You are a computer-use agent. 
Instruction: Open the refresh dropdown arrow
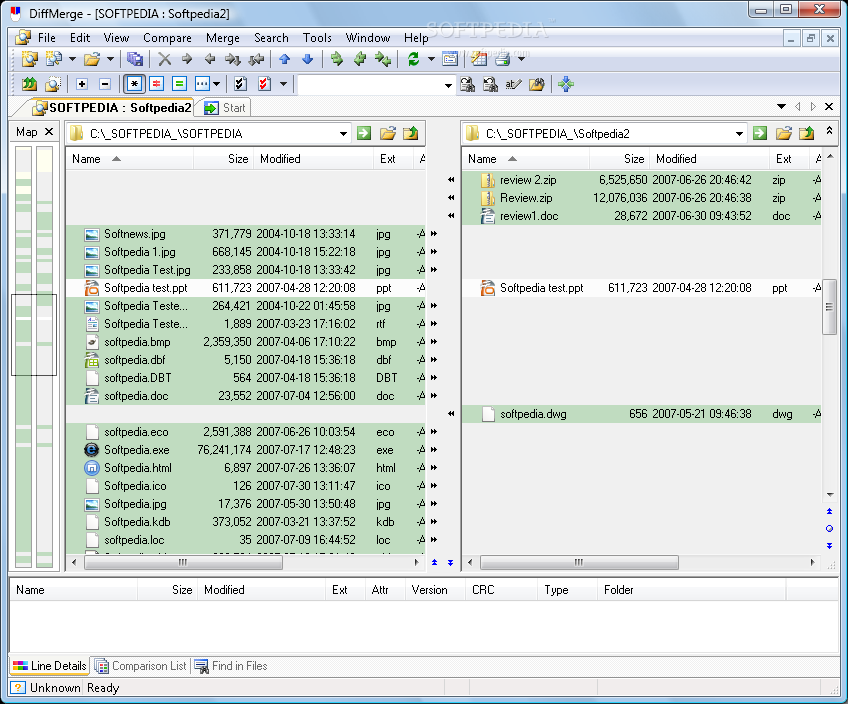tap(431, 59)
